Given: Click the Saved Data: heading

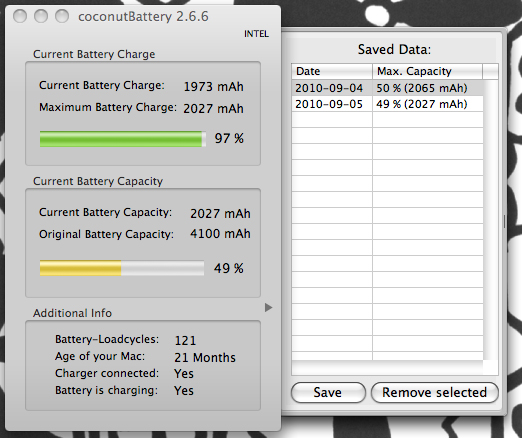Looking at the screenshot, I should tap(394, 50).
